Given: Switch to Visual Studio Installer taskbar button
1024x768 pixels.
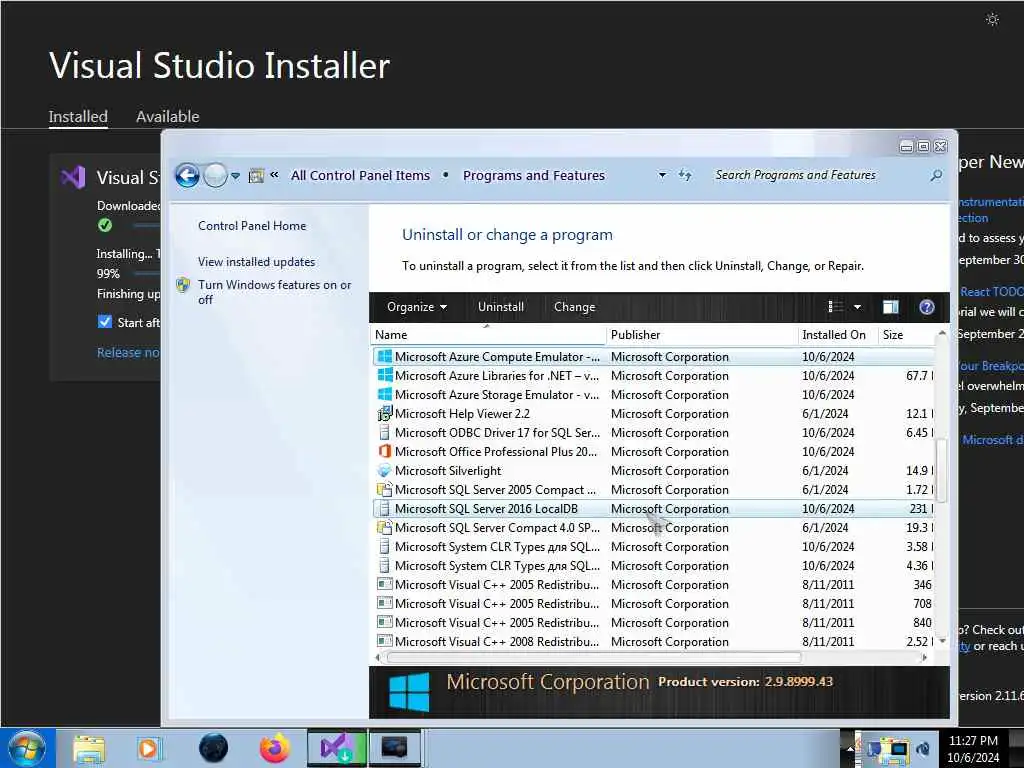Looking at the screenshot, I should click(x=336, y=748).
